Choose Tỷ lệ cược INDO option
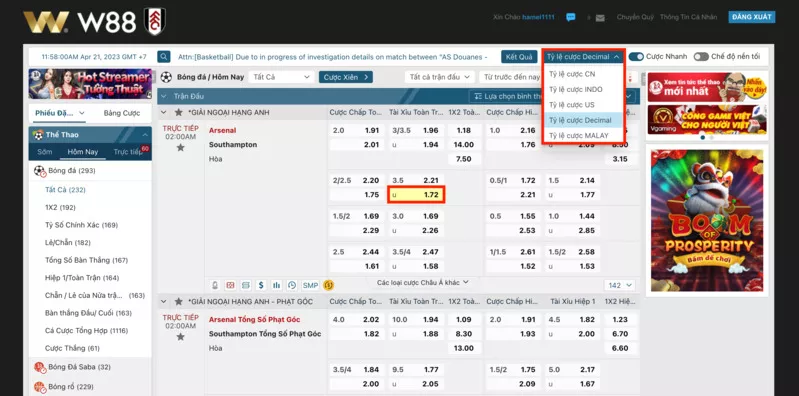 click(583, 89)
